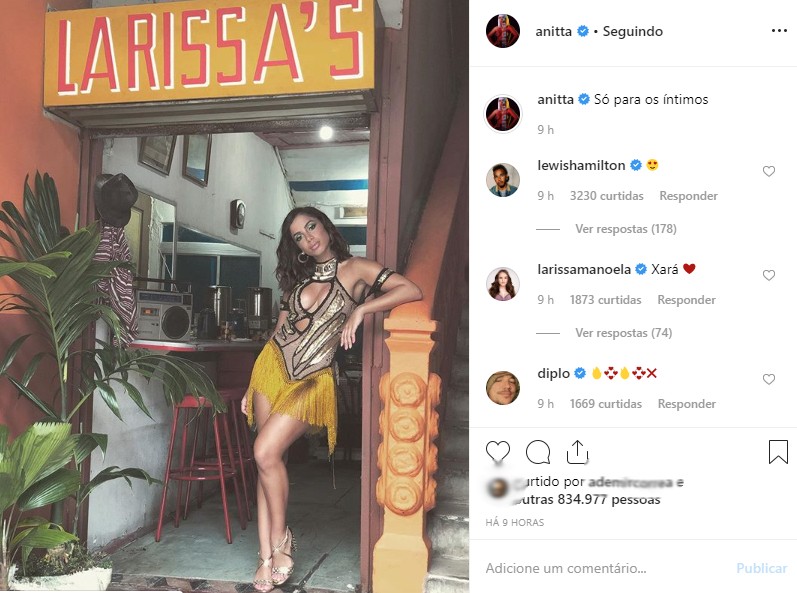The image size is (797, 593).
Task: Expand Ver respostas (74) under larissamanoela
Action: (624, 333)
